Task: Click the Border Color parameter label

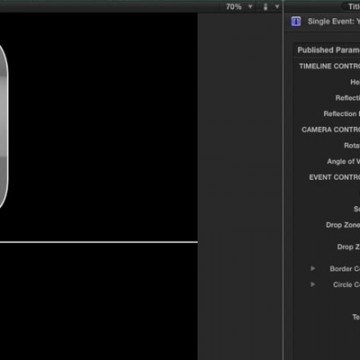Action: pyautogui.click(x=345, y=269)
